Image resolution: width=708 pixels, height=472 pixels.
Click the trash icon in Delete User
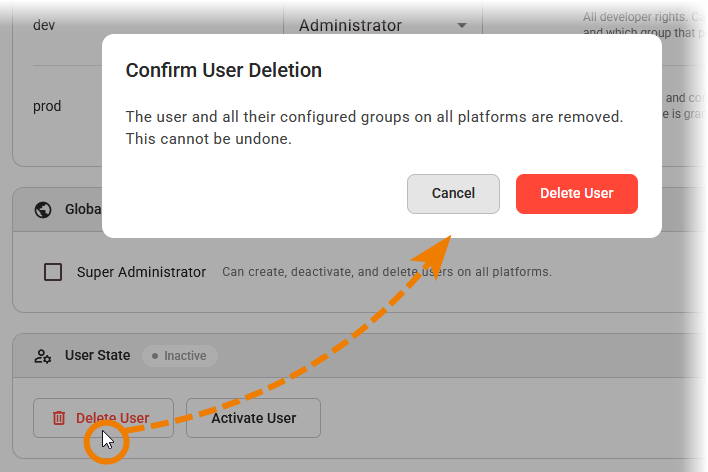click(x=59, y=418)
